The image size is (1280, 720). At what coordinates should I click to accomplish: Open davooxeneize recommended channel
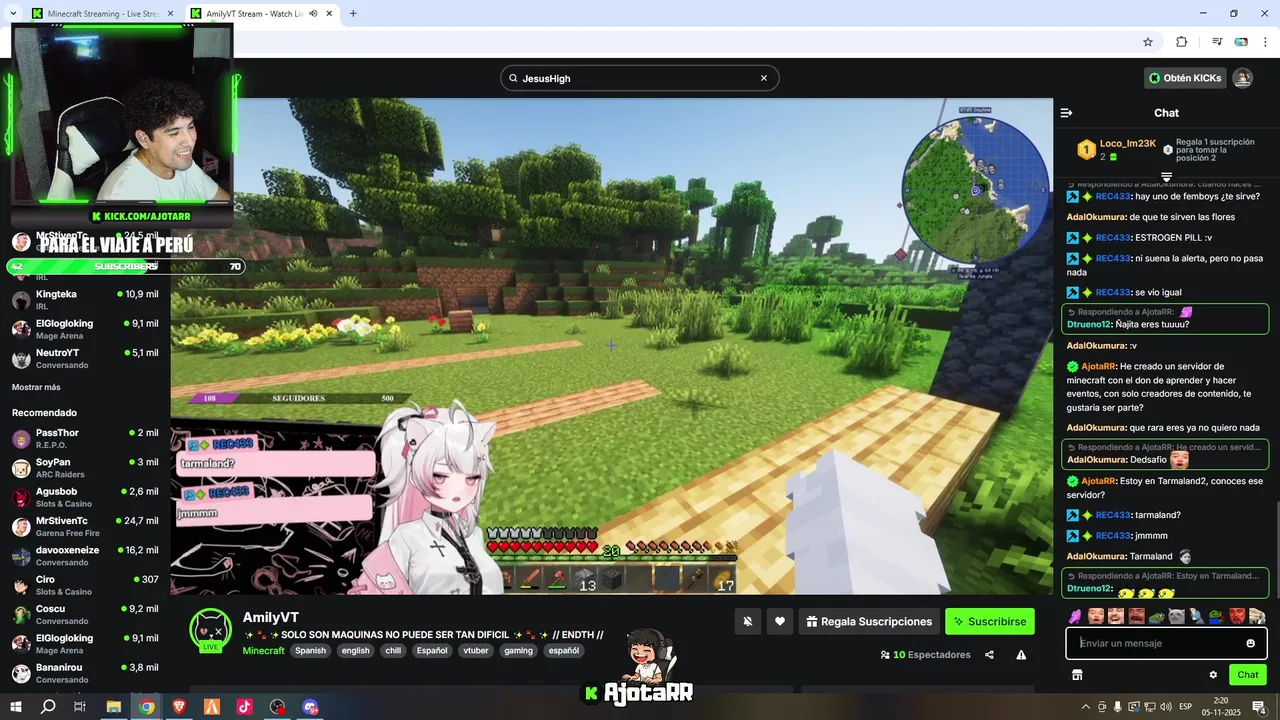pos(84,556)
